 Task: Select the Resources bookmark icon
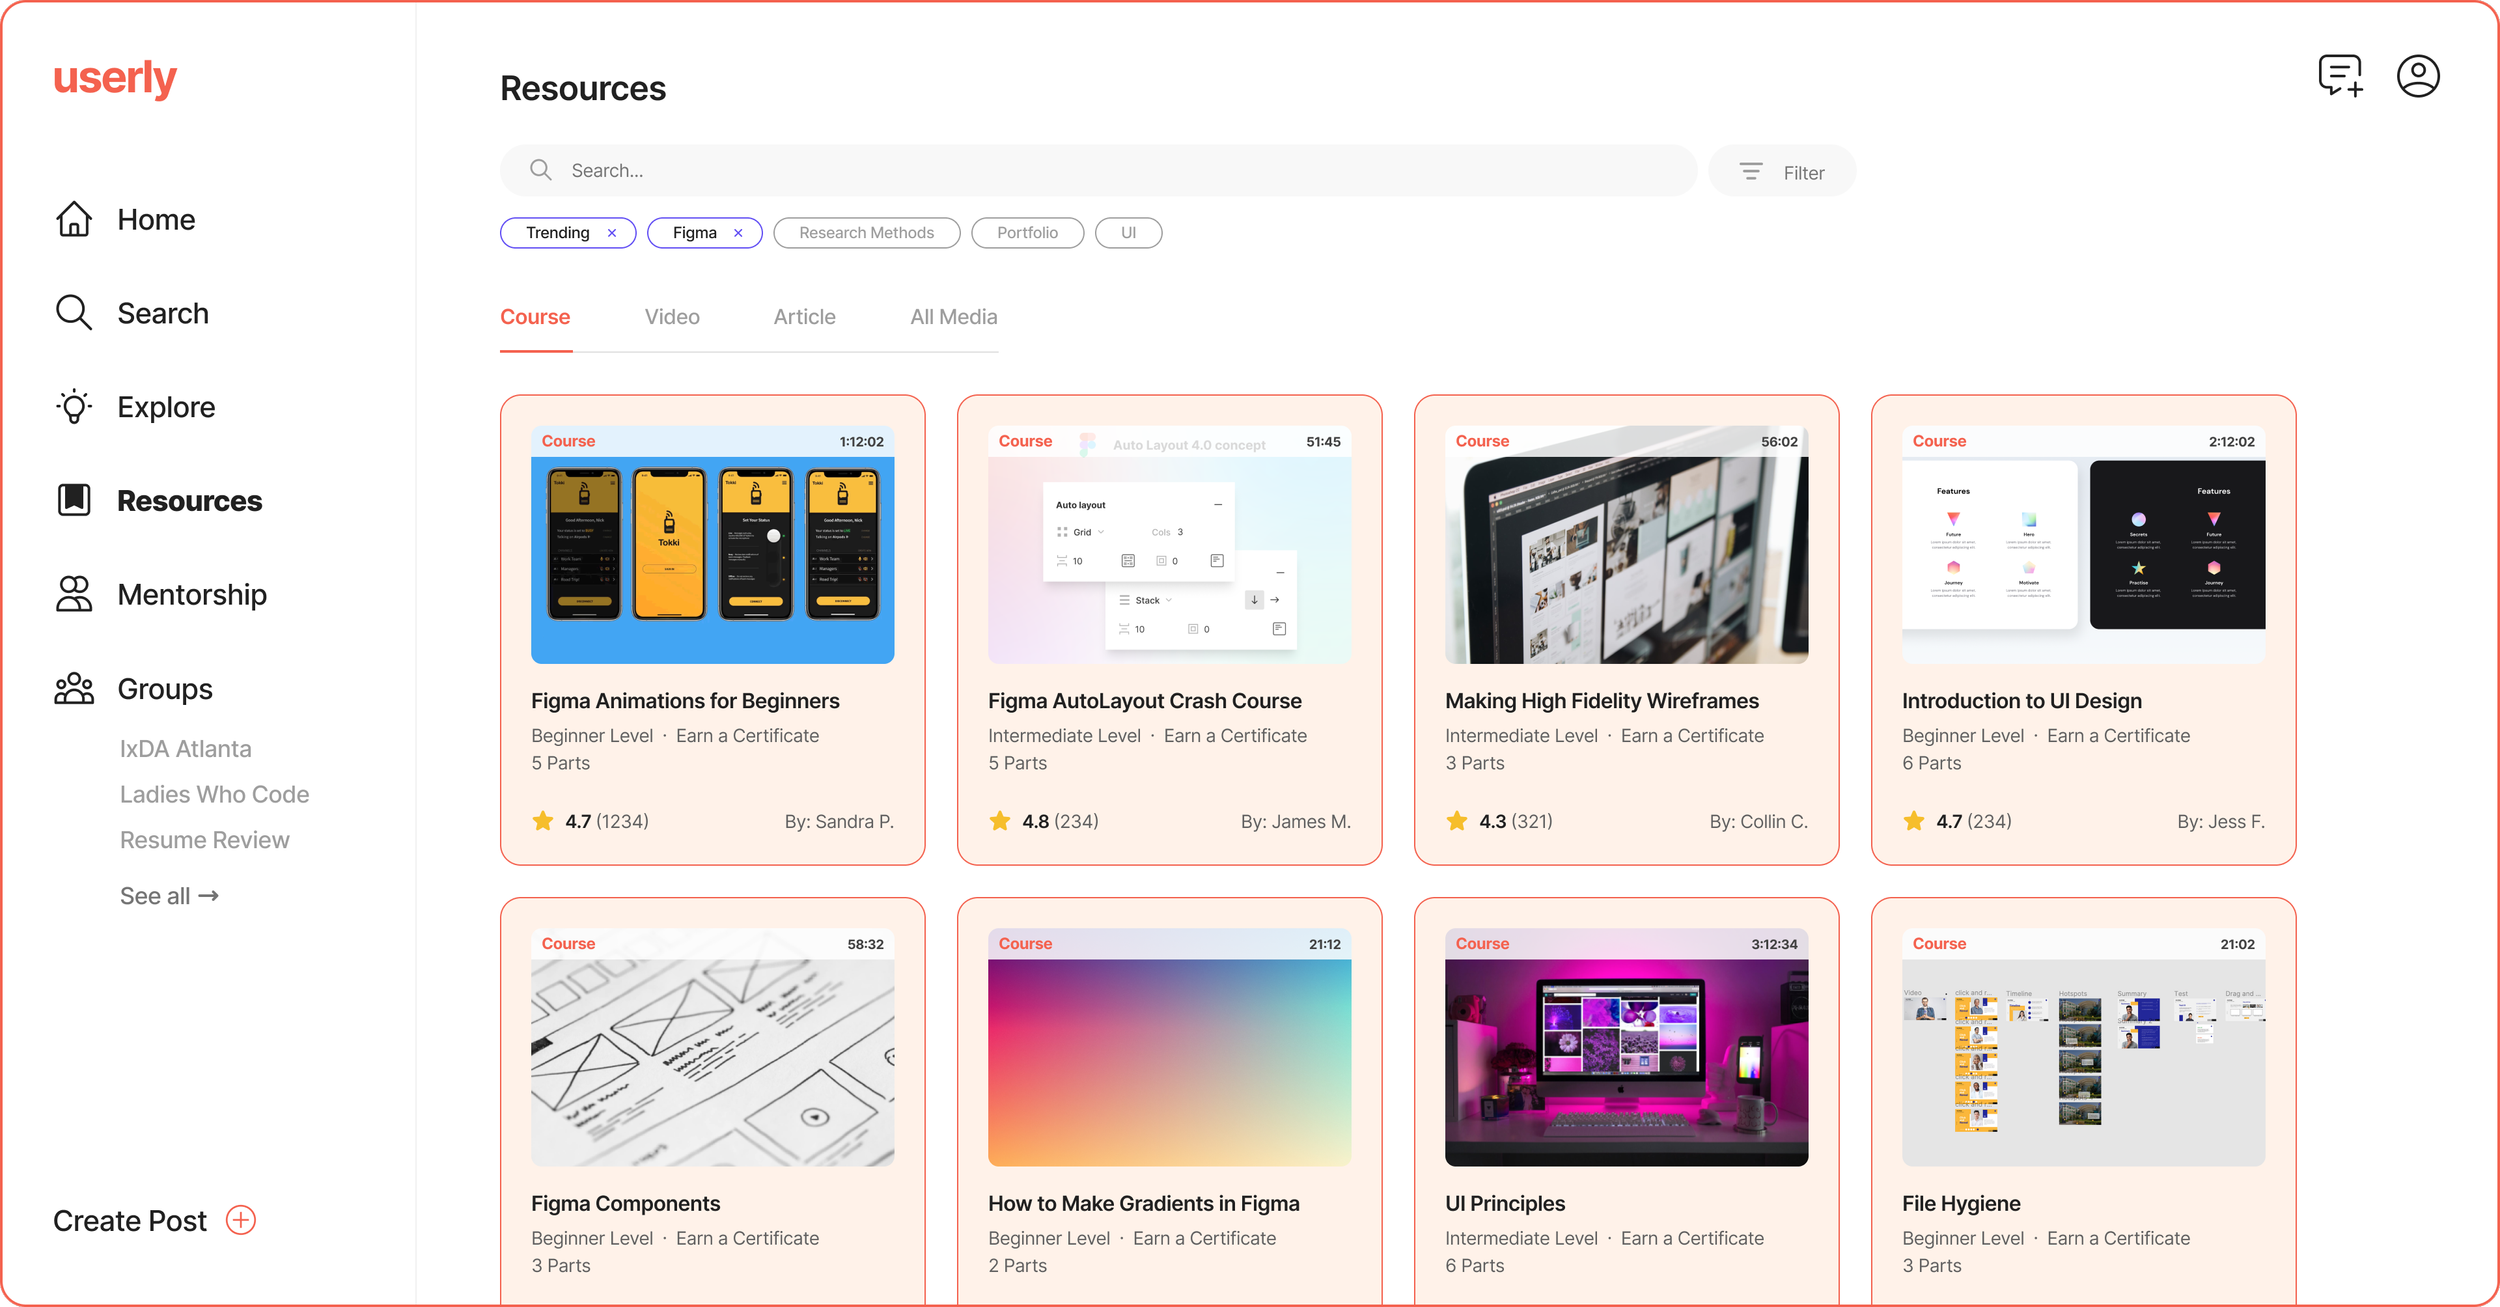(x=74, y=500)
